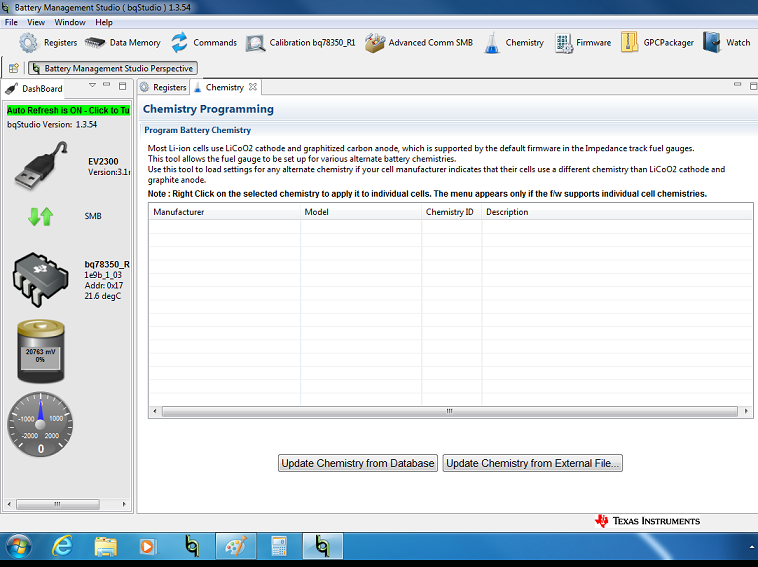Click DashBoard scroll right arrow
The height and width of the screenshot is (567, 758).
(x=124, y=504)
